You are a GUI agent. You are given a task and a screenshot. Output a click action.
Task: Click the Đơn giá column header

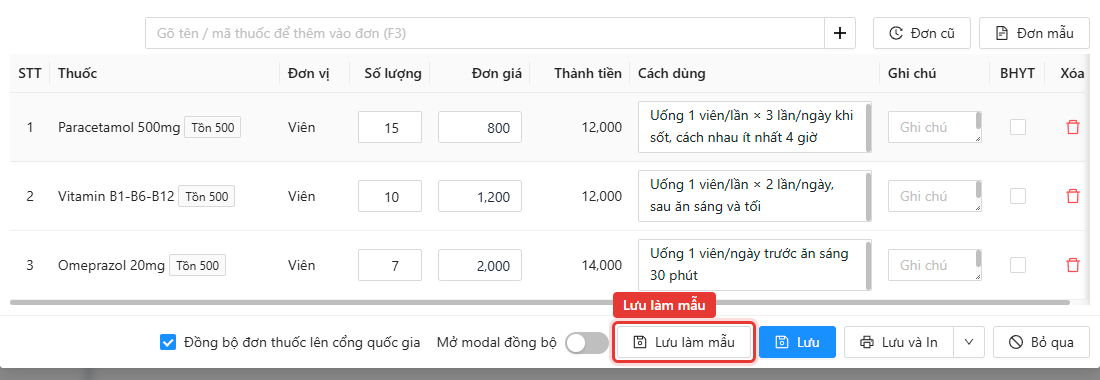[x=497, y=73]
